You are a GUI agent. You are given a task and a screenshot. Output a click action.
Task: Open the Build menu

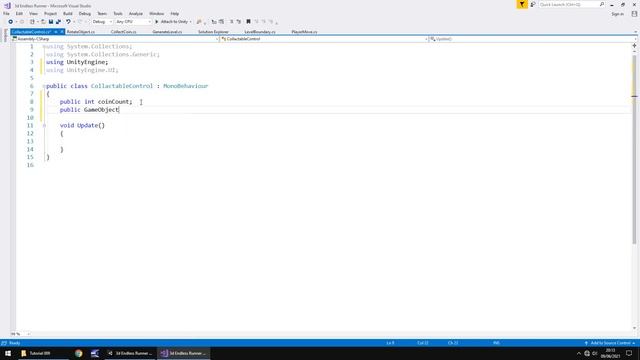[x=68, y=14]
